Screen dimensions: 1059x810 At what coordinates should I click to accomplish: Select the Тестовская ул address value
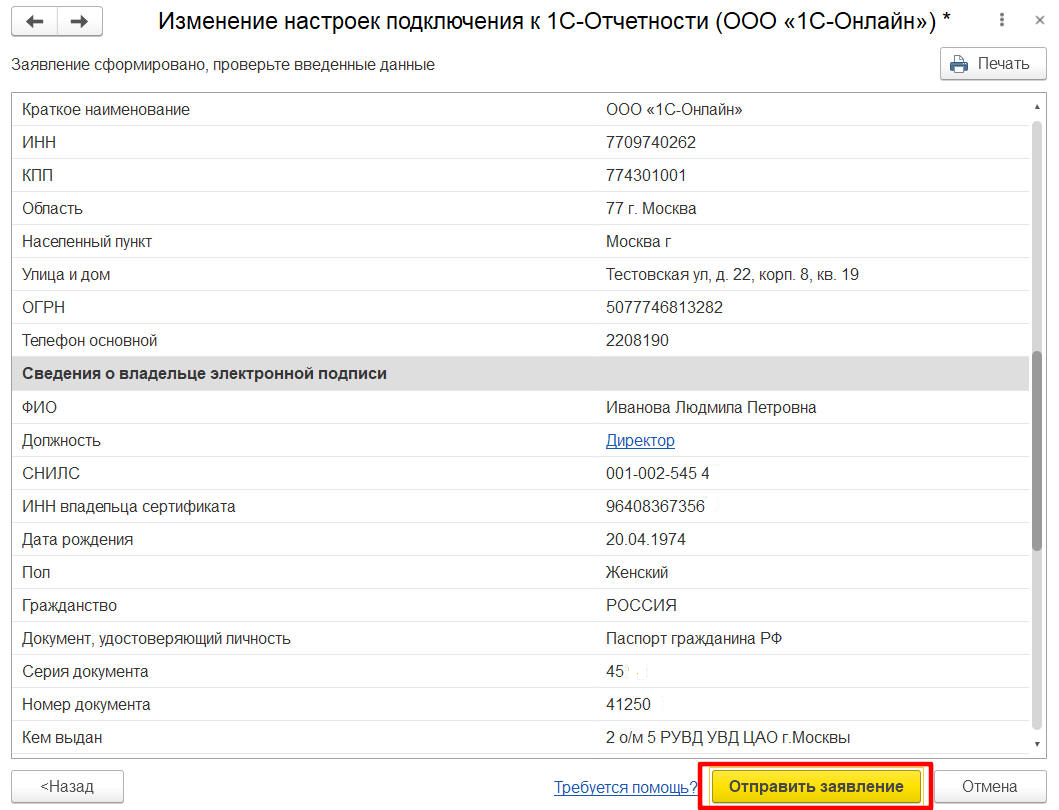click(732, 275)
